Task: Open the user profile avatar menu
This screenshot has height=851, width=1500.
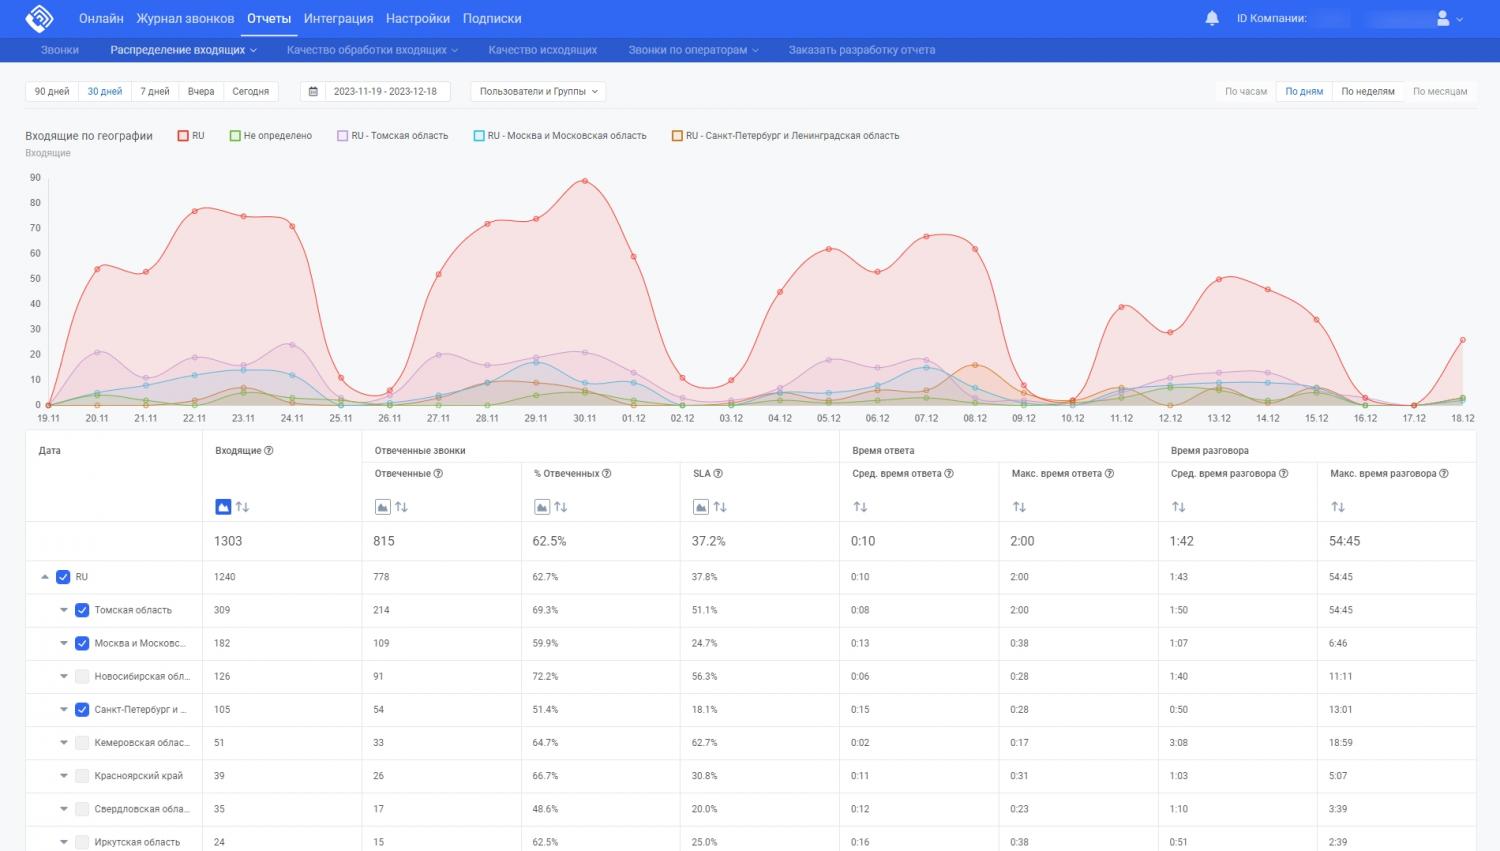Action: [1443, 18]
